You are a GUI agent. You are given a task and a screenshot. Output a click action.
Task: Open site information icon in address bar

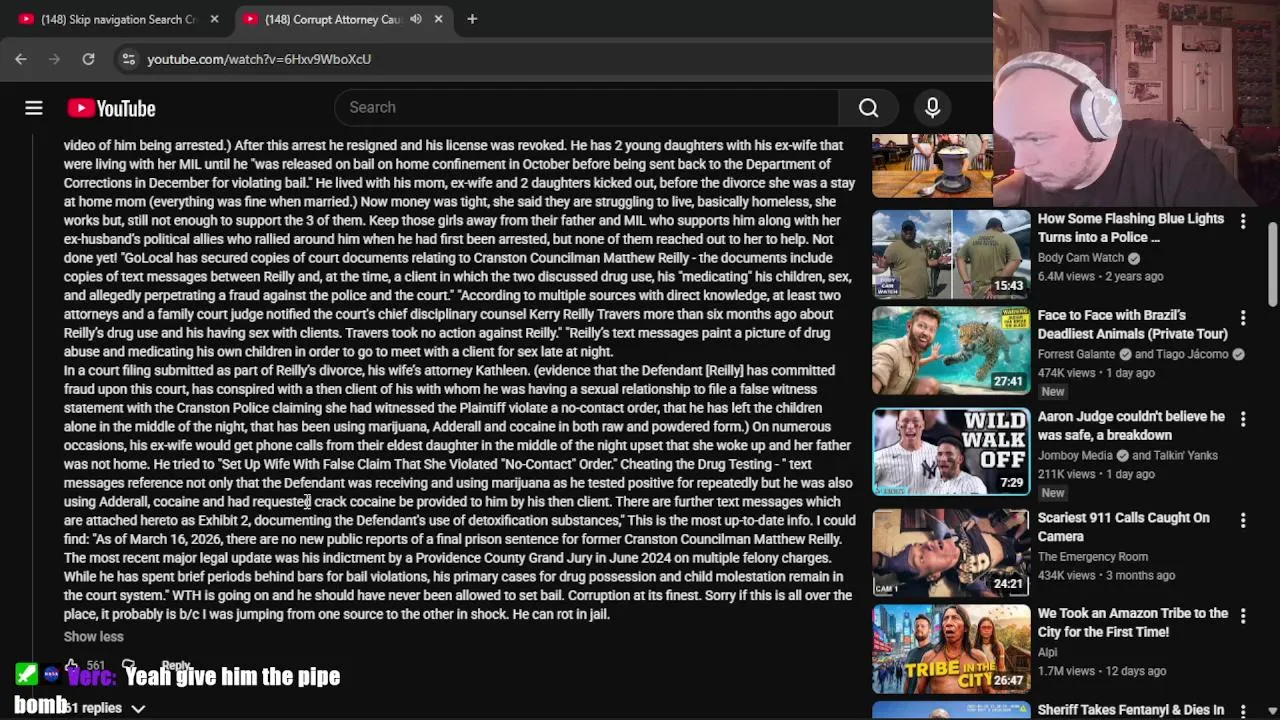click(x=128, y=59)
